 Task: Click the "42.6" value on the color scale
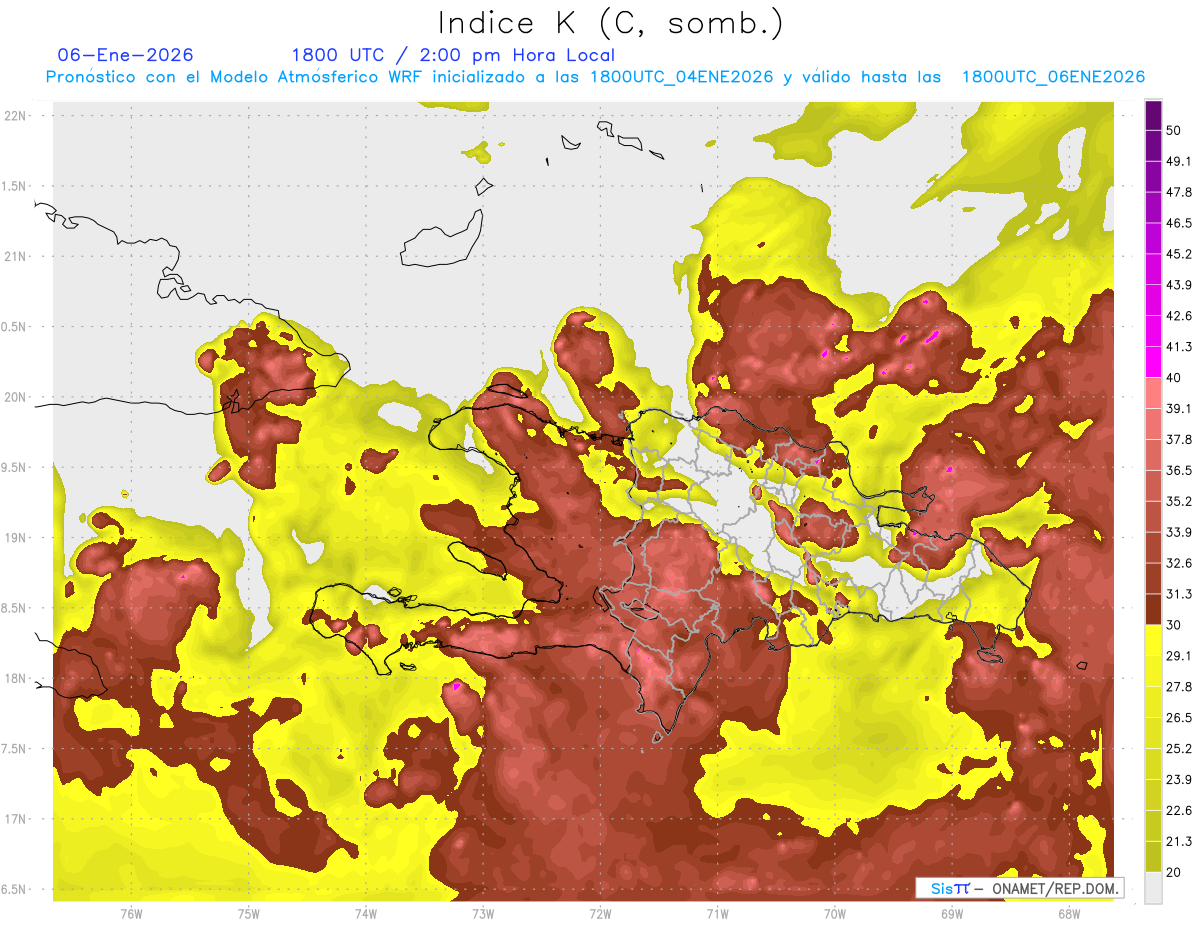pyautogui.click(x=1179, y=316)
